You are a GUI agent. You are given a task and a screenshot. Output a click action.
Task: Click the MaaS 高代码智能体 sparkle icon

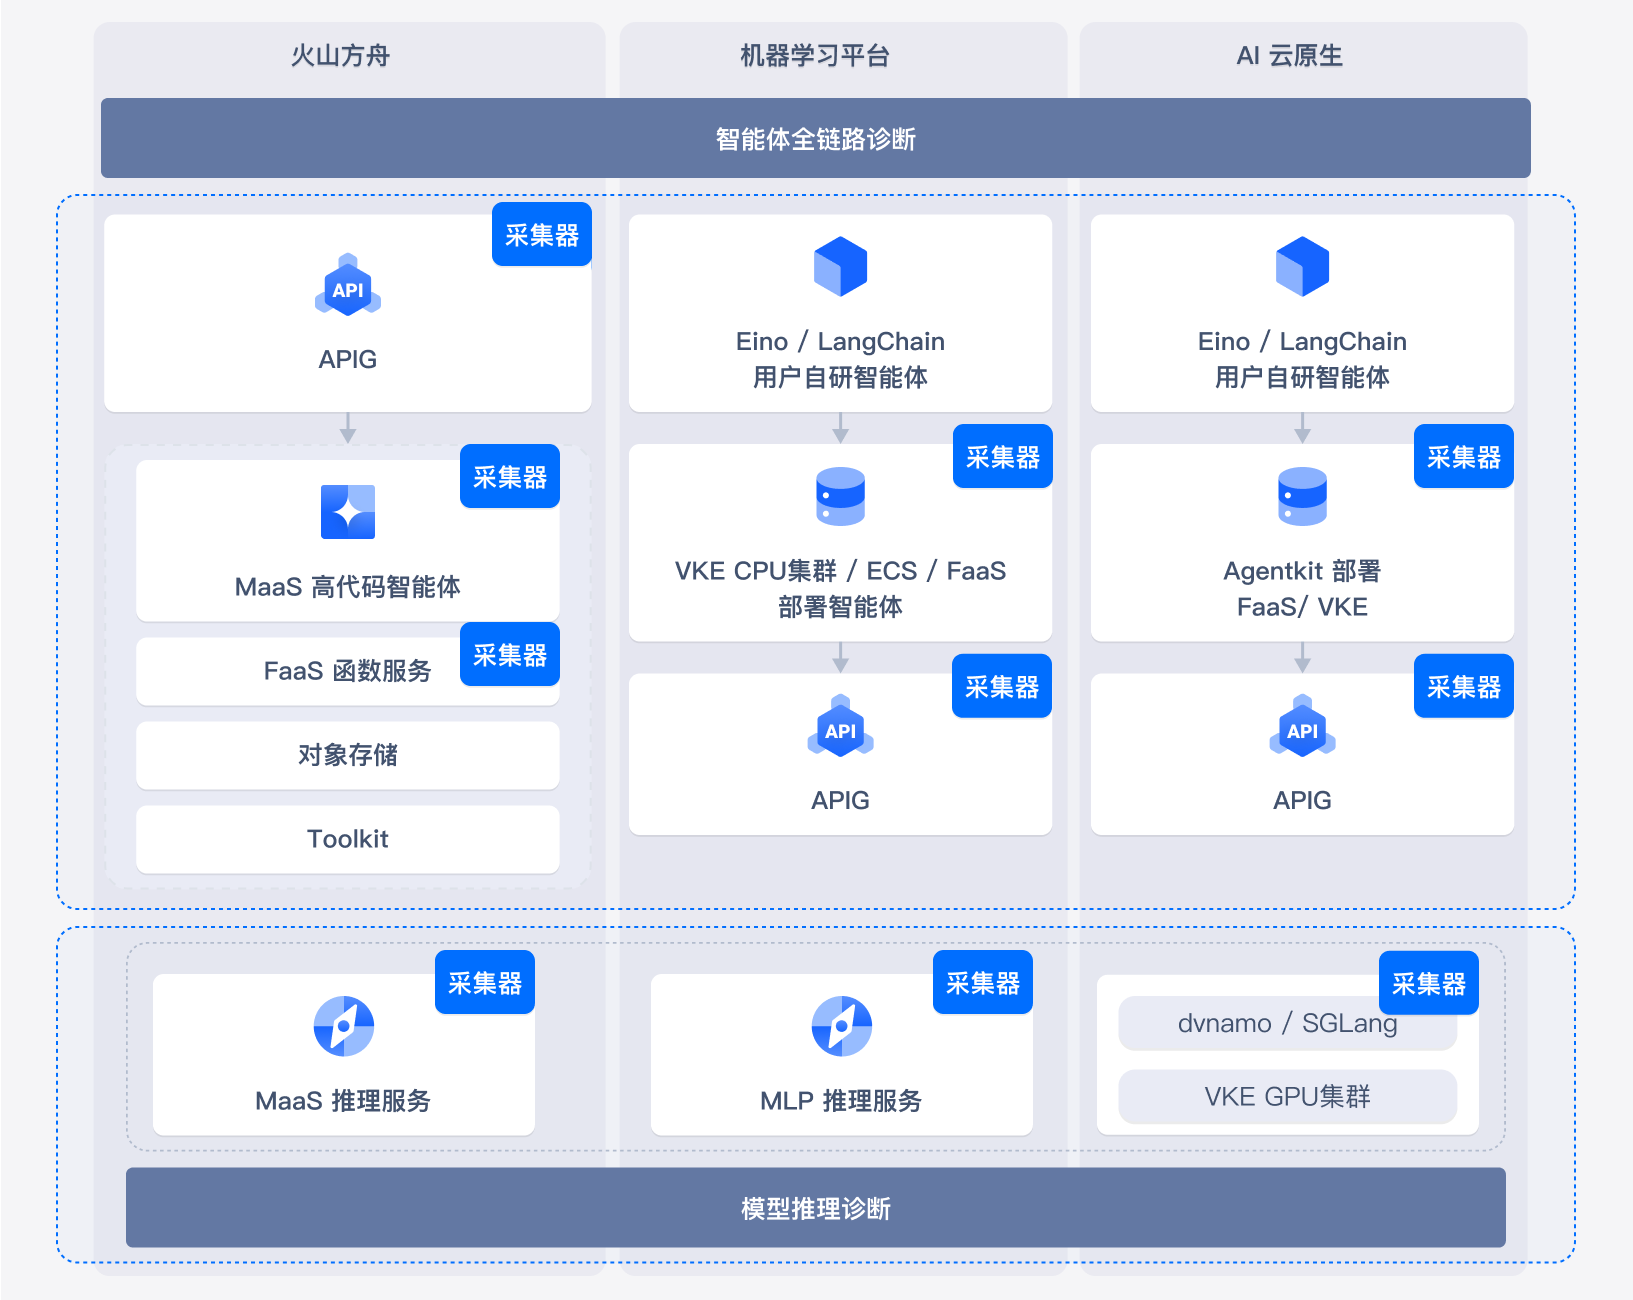point(348,512)
